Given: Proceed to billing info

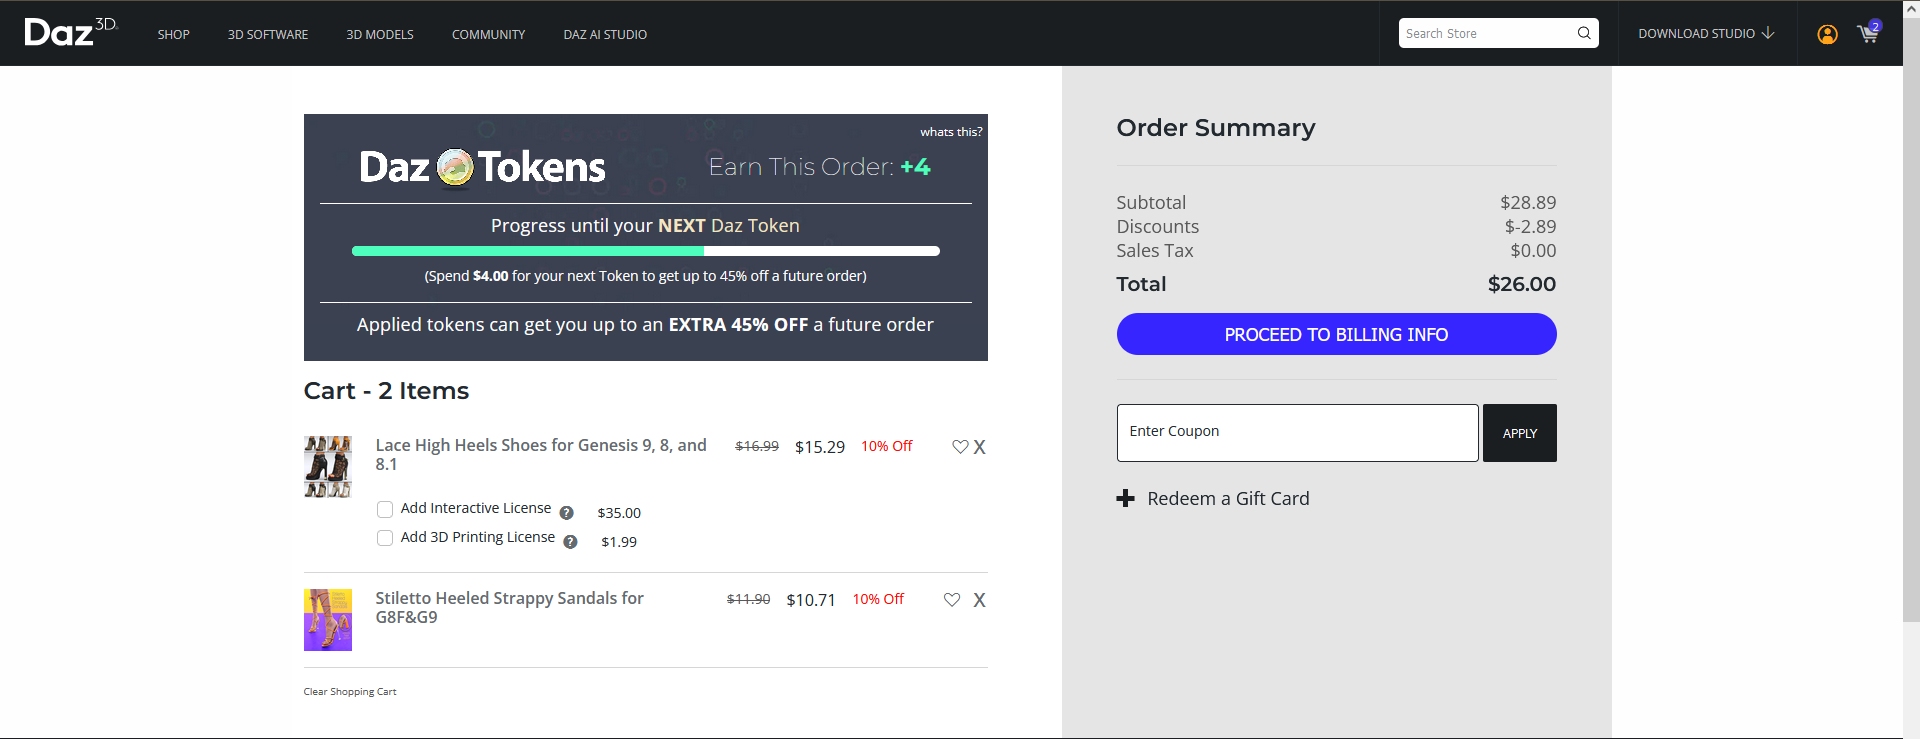Looking at the screenshot, I should pos(1336,334).
